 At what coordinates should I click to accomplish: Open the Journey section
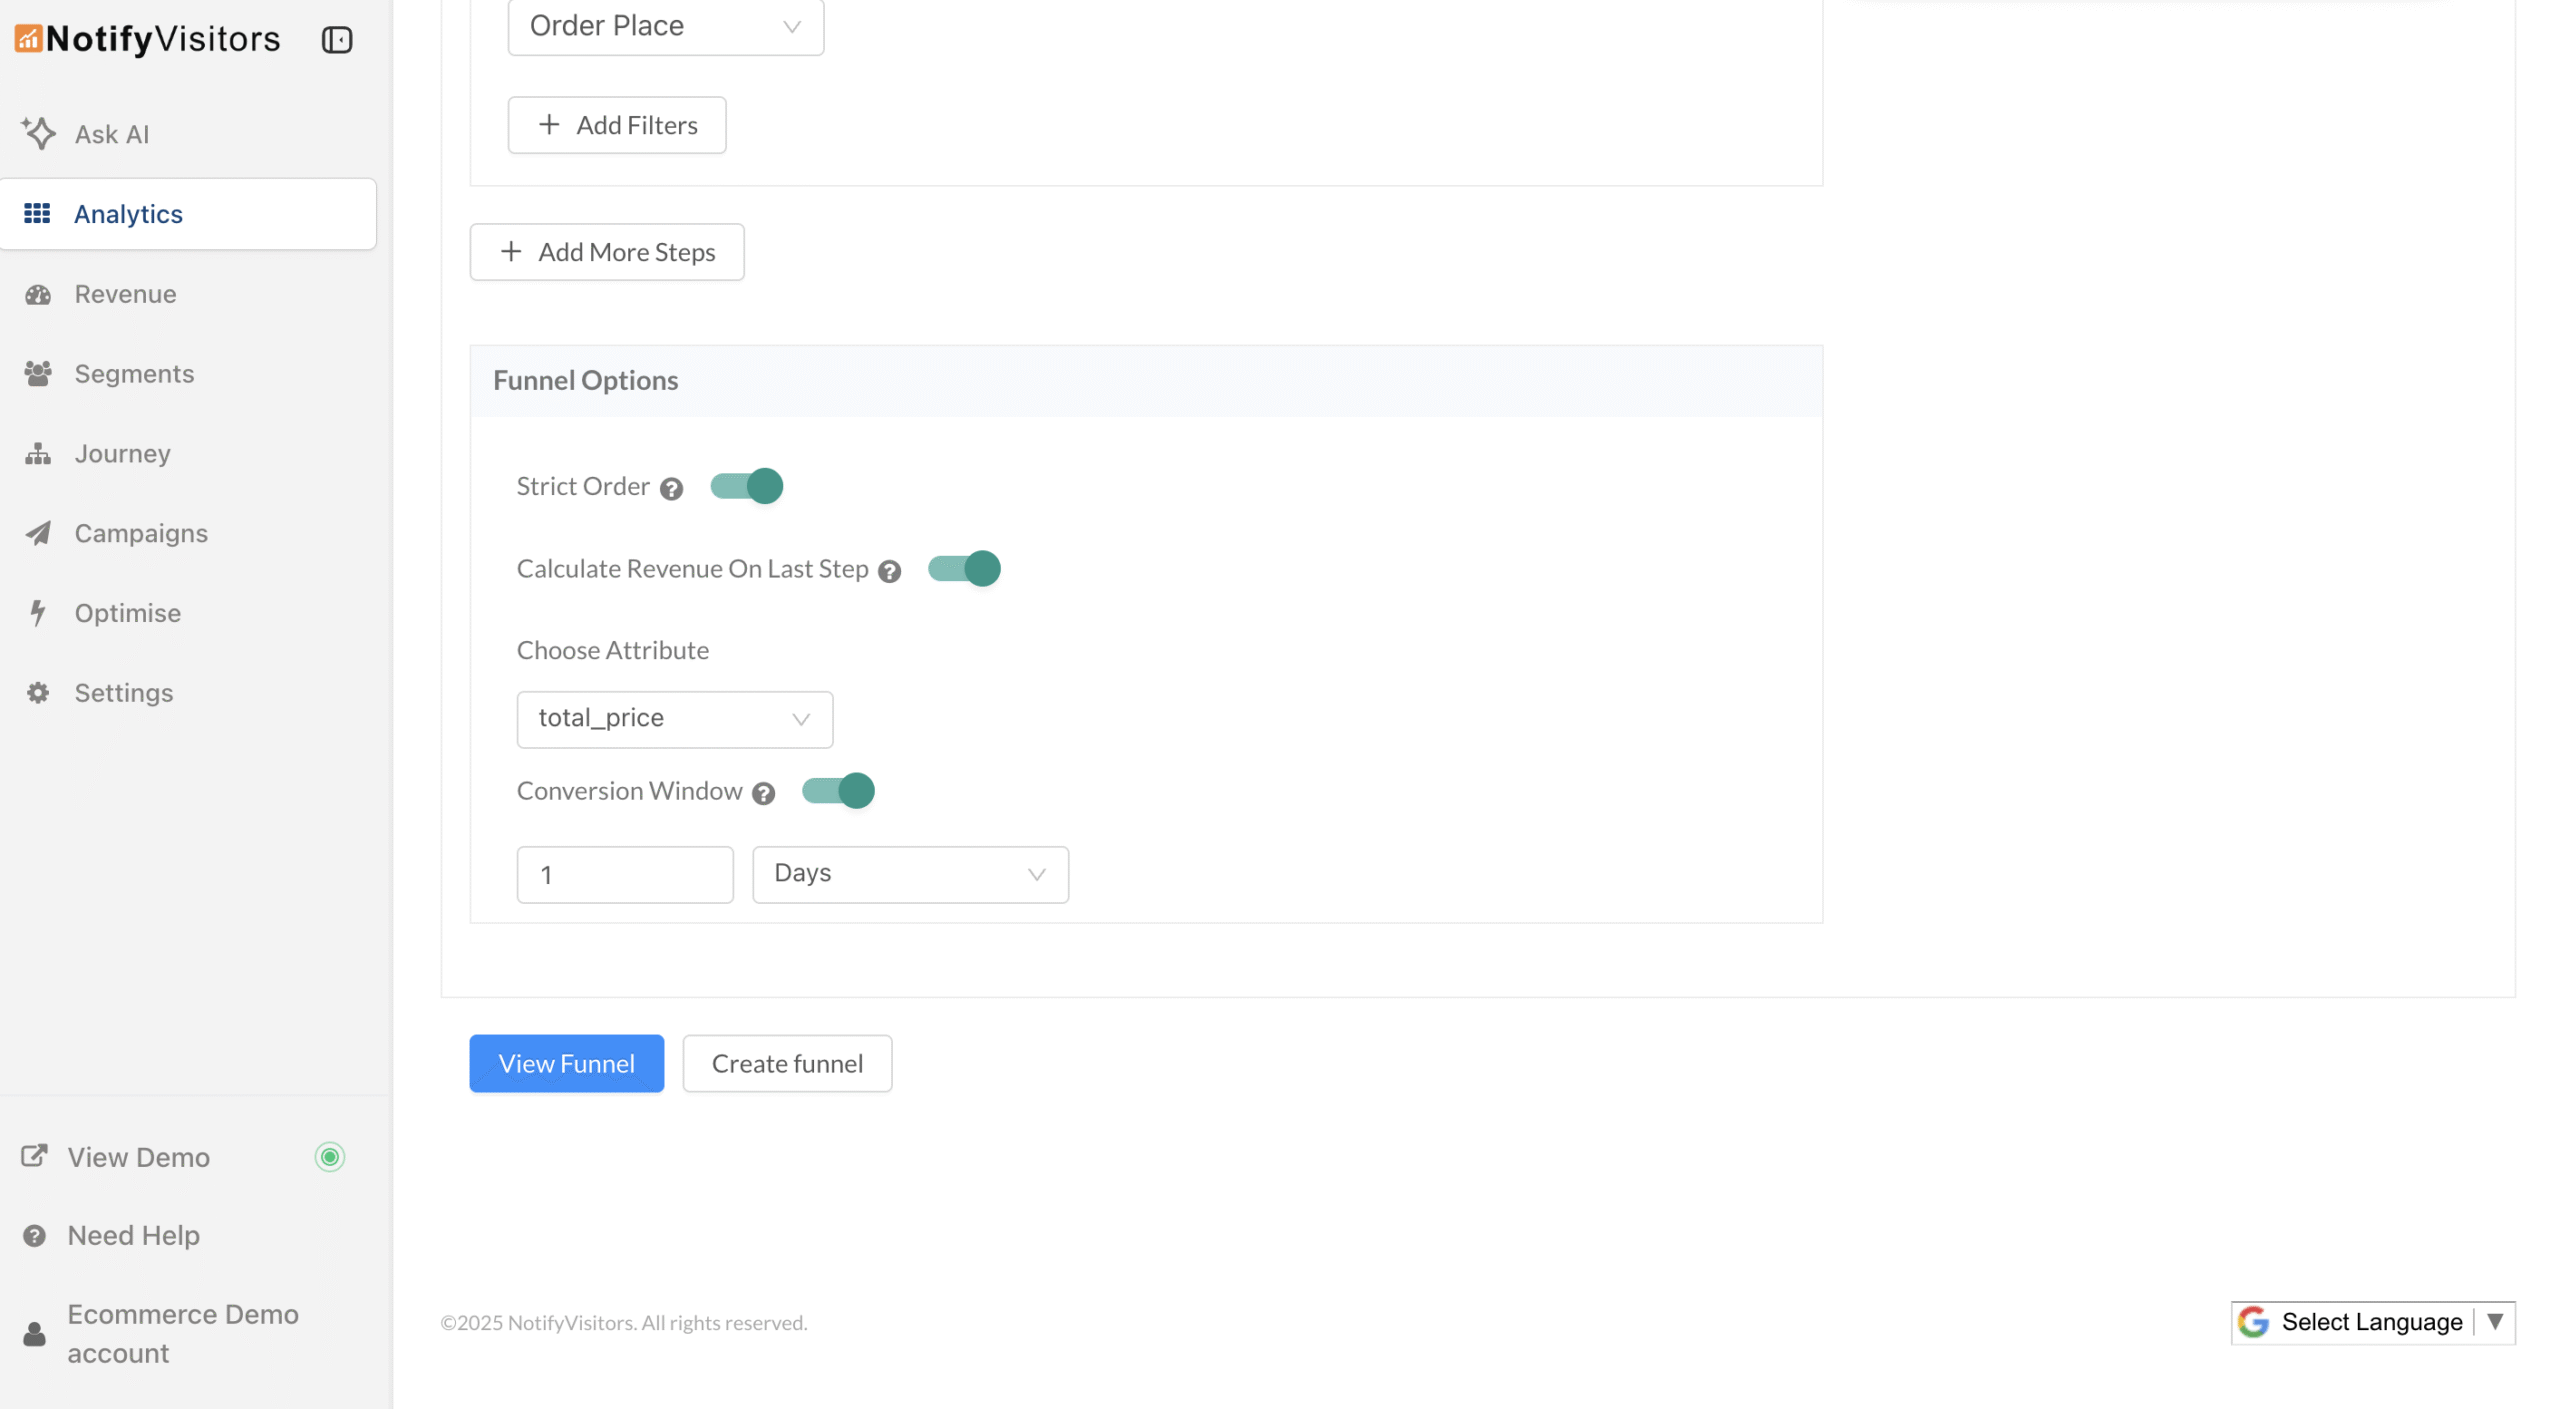(x=122, y=453)
